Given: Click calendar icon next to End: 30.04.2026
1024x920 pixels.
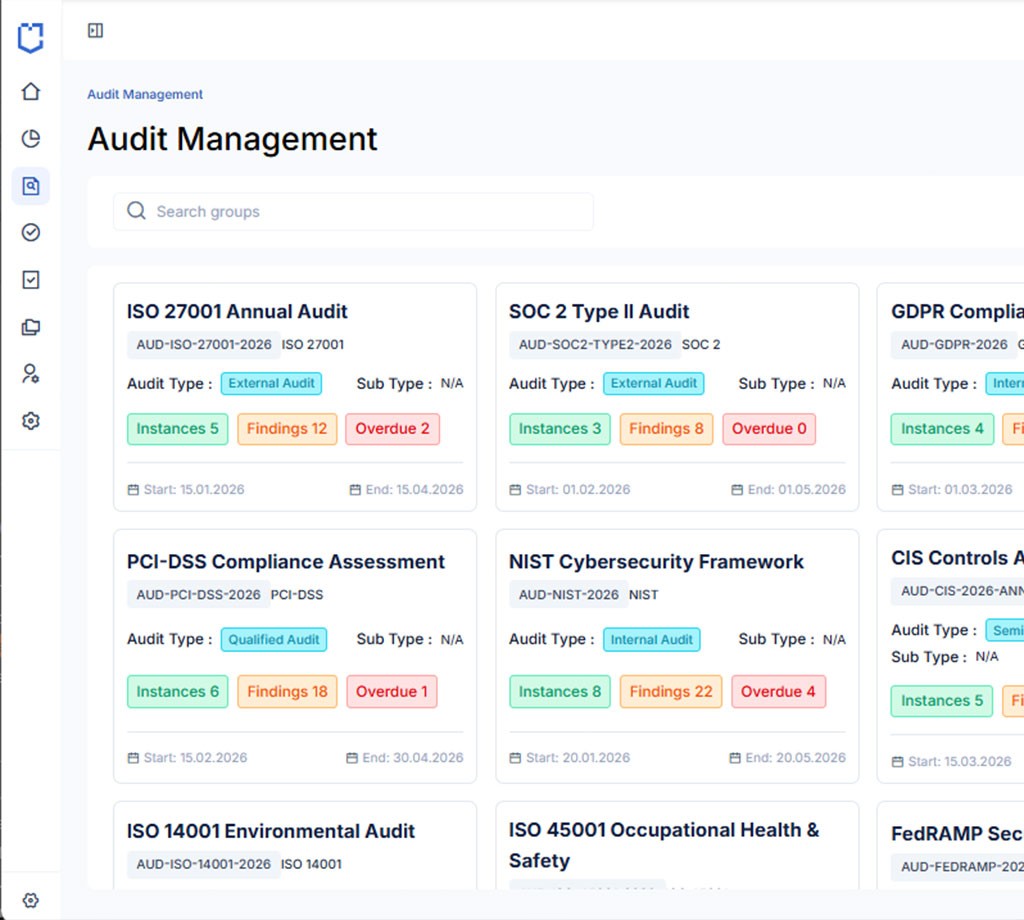Looking at the screenshot, I should pos(352,758).
